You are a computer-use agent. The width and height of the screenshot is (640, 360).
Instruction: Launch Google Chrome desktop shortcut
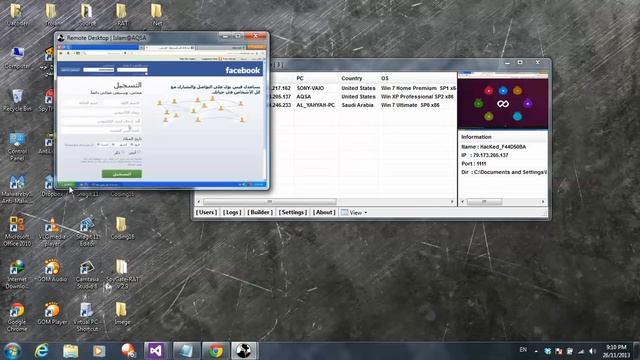tap(17, 317)
